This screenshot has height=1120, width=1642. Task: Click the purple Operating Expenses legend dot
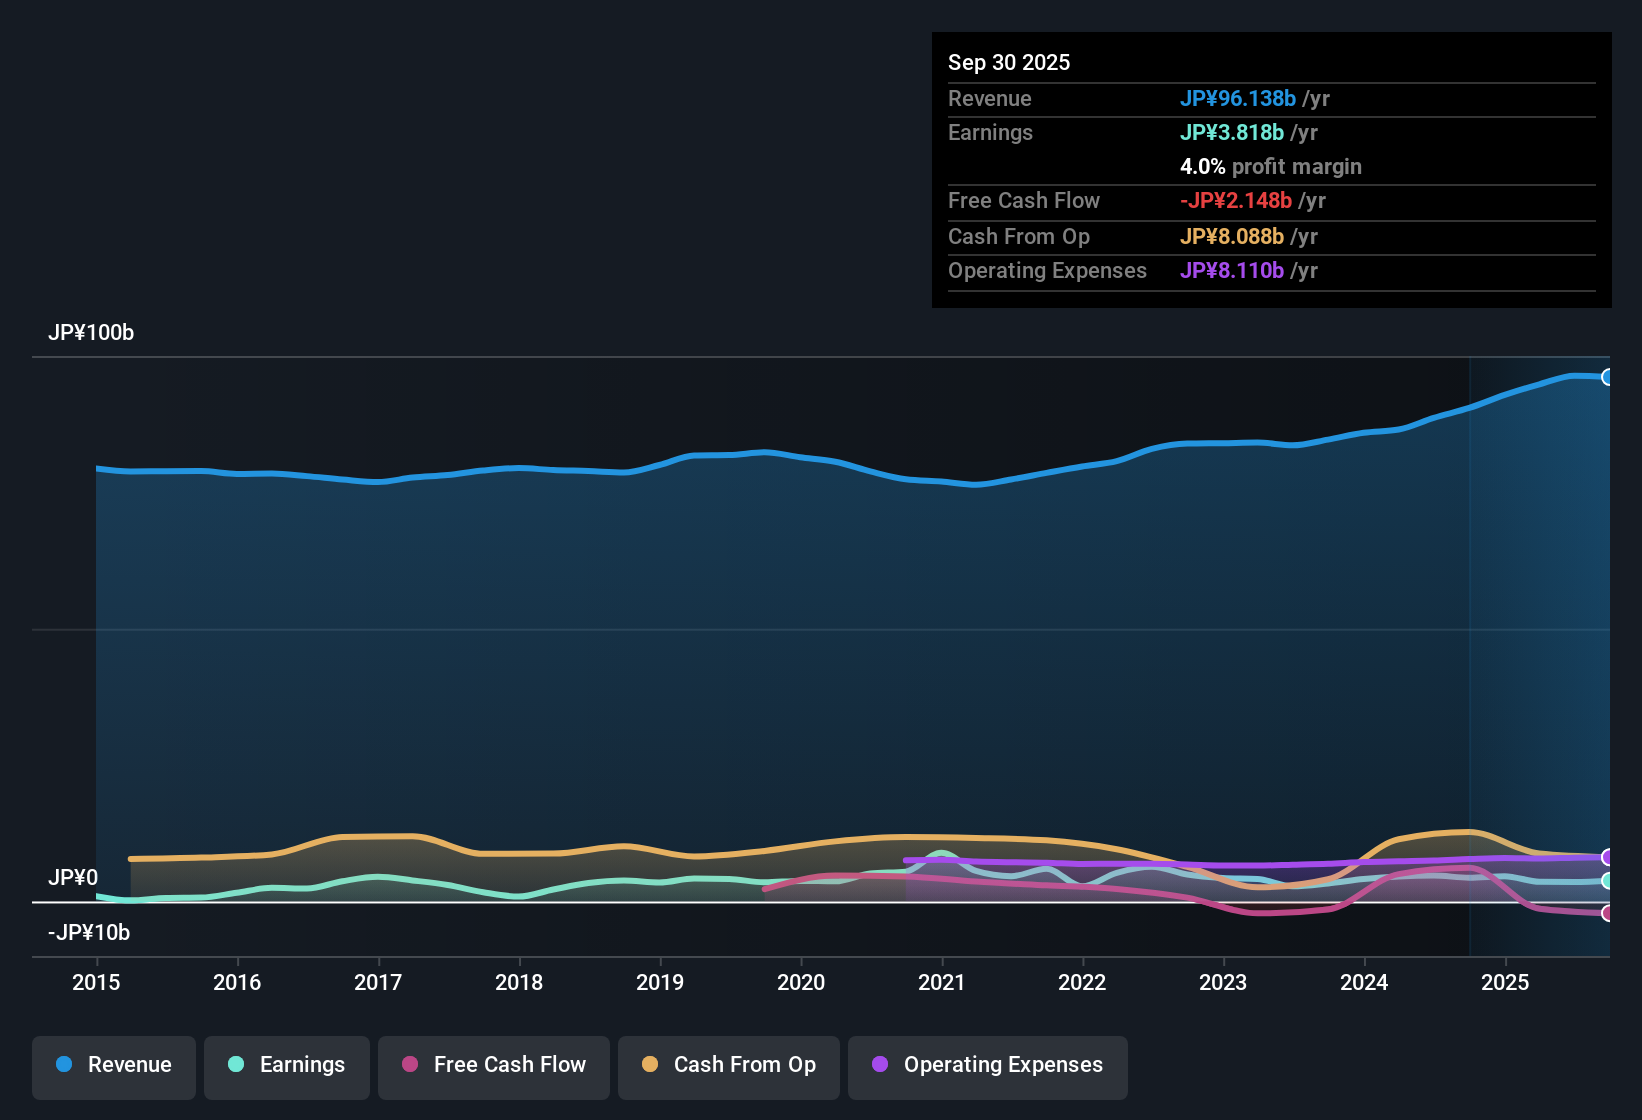[x=879, y=1065]
